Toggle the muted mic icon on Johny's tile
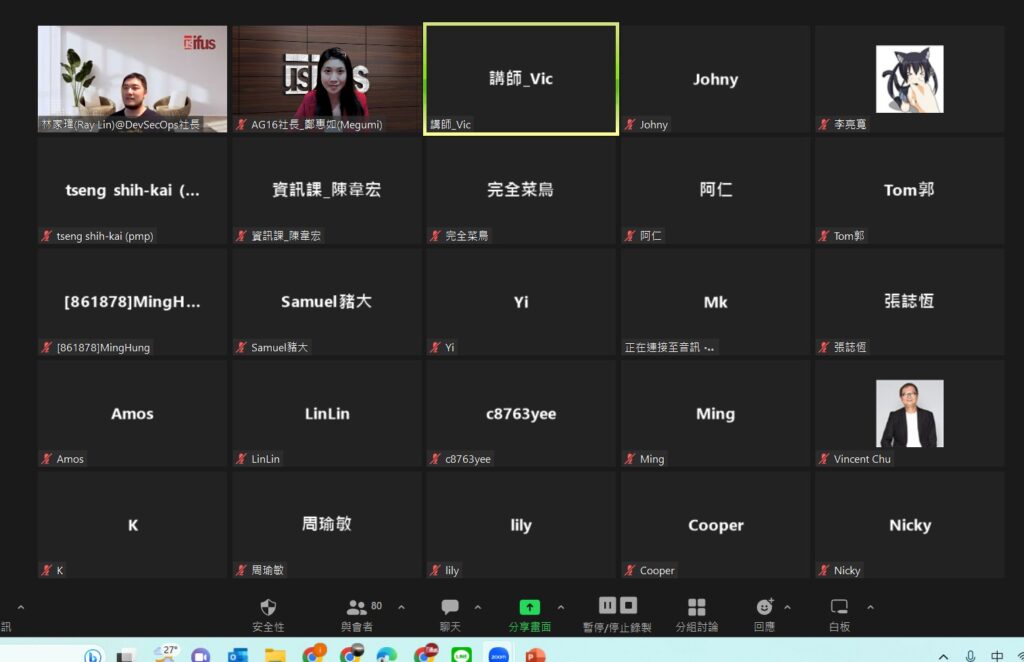 click(x=630, y=125)
